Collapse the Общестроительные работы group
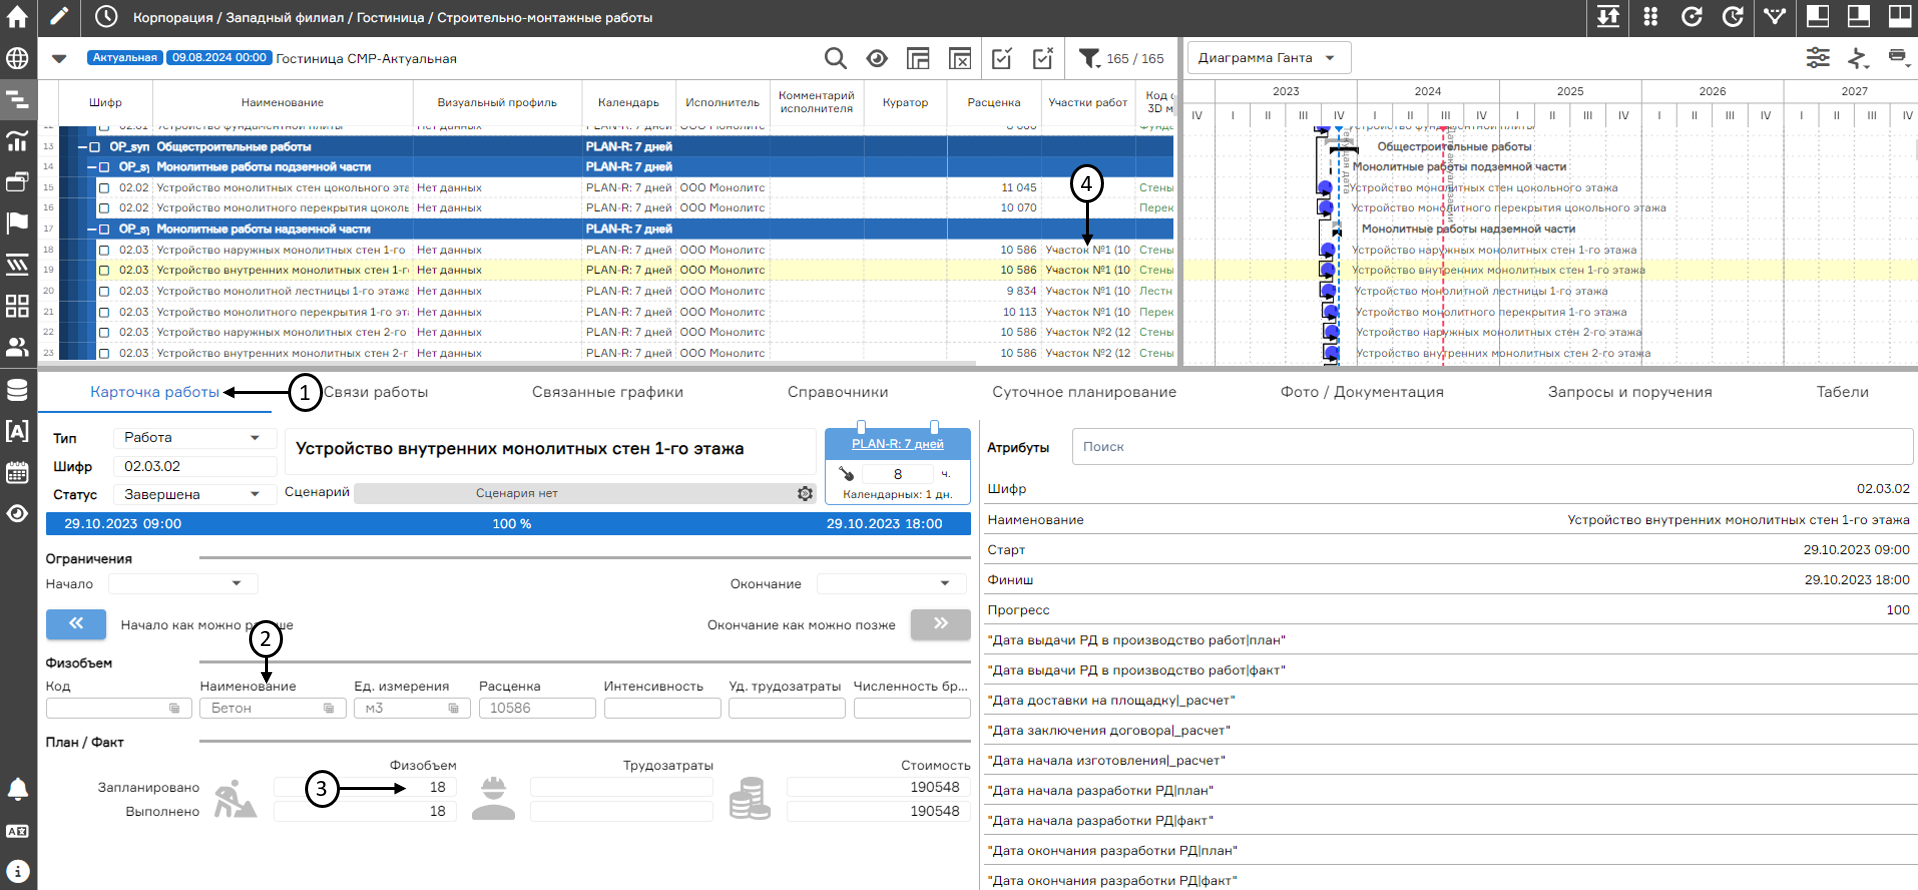The image size is (1918, 890). pyautogui.click(x=82, y=147)
